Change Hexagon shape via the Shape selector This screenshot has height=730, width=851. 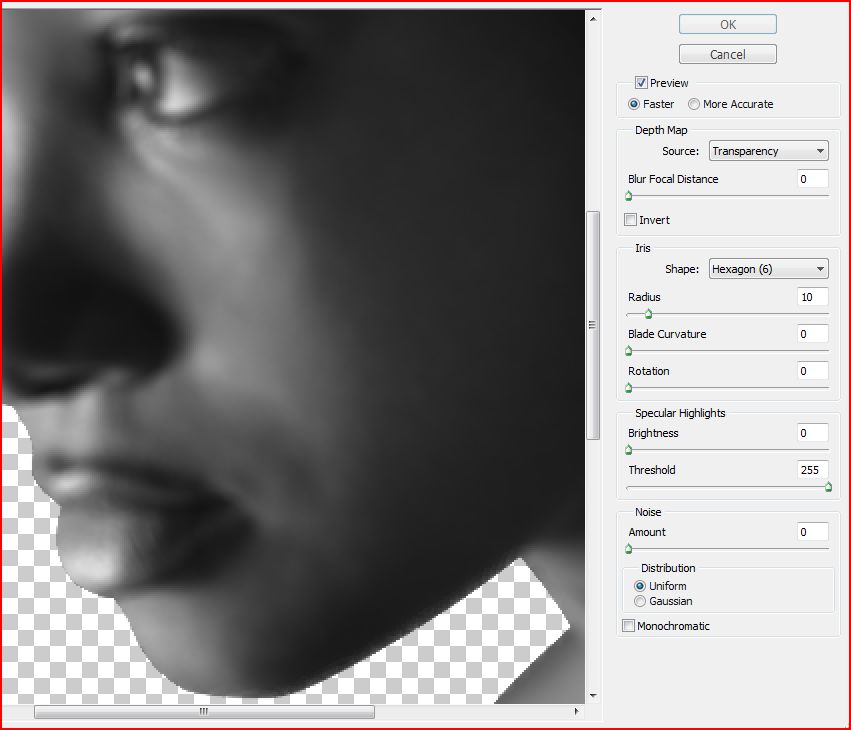pos(768,268)
